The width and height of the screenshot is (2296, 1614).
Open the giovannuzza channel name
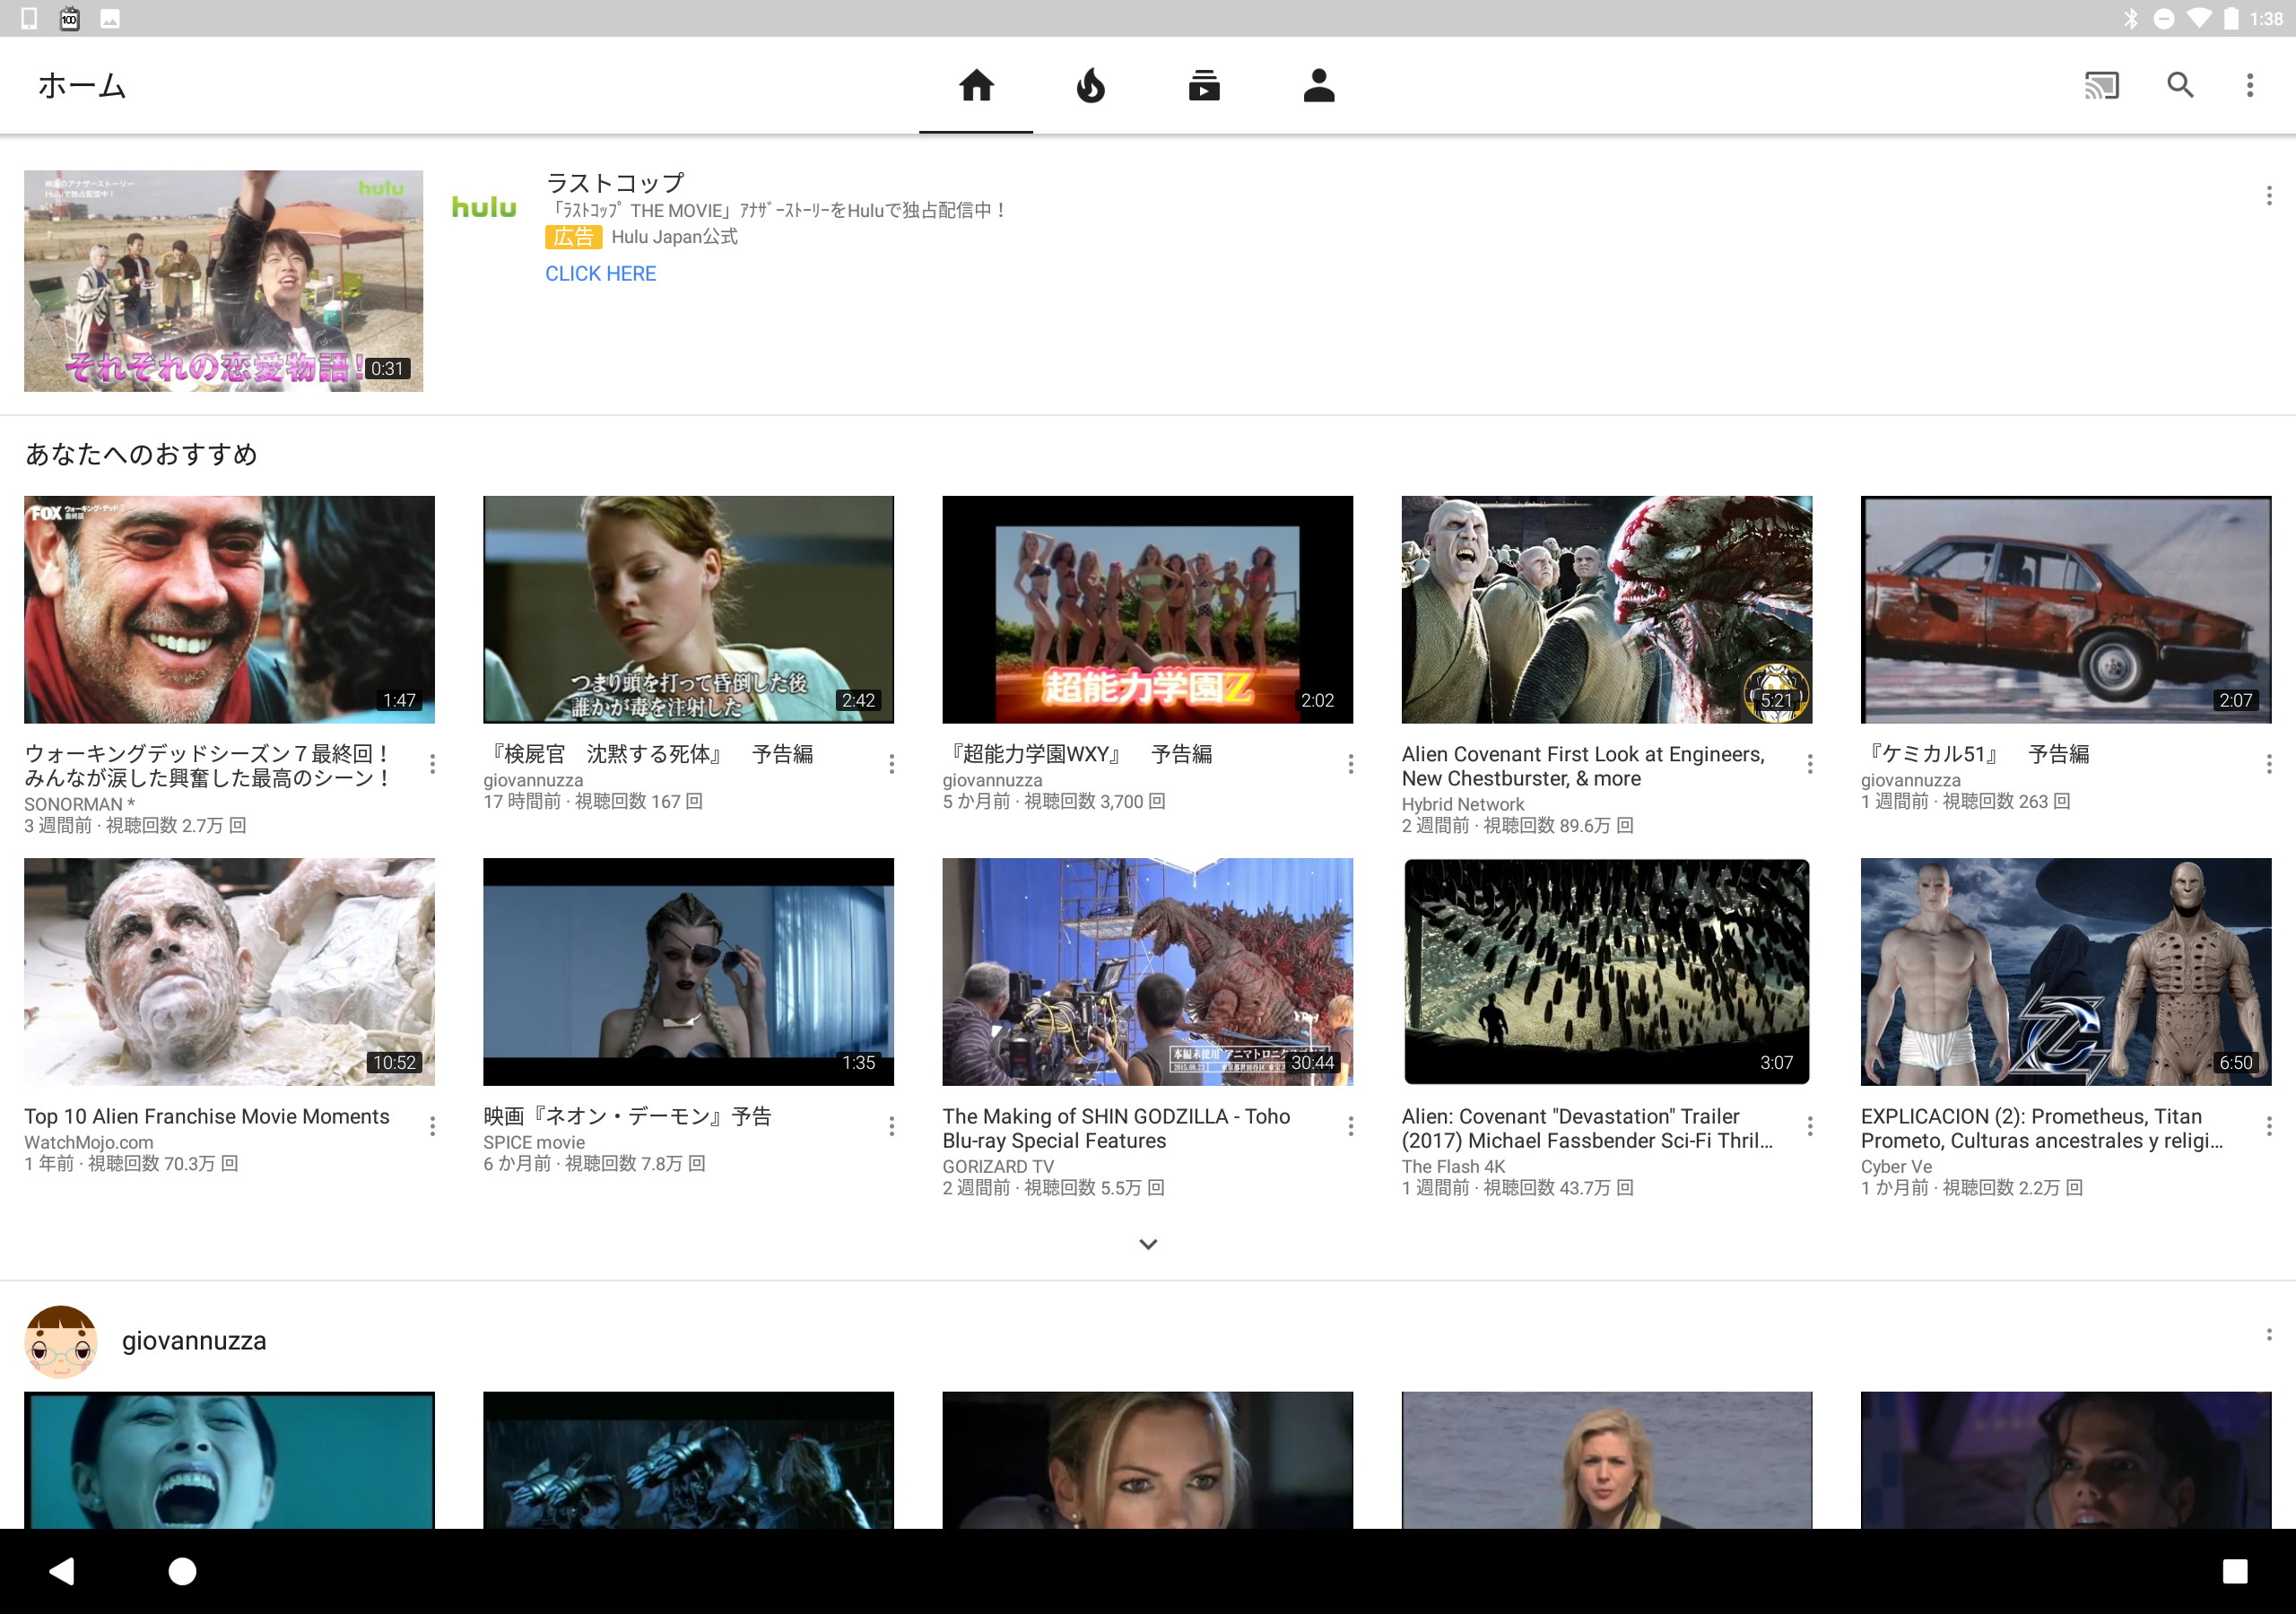pyautogui.click(x=194, y=1341)
